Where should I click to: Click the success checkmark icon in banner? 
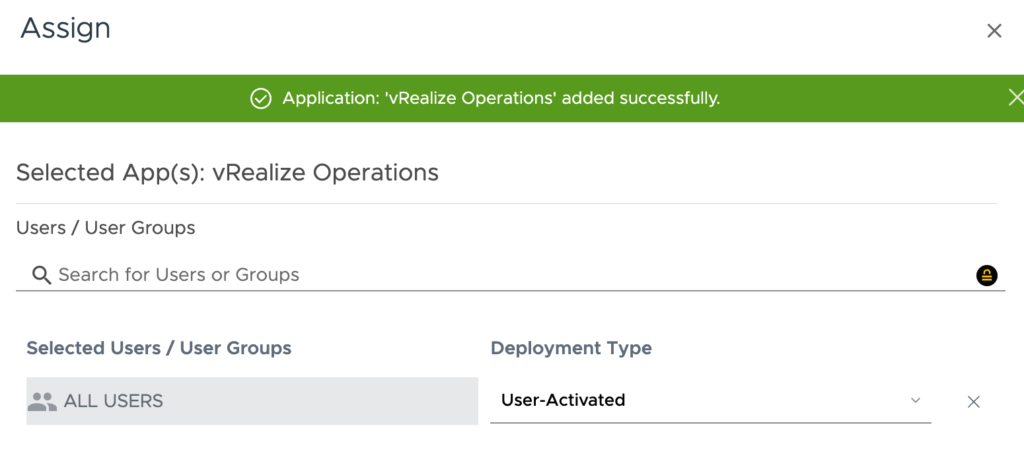coord(261,98)
